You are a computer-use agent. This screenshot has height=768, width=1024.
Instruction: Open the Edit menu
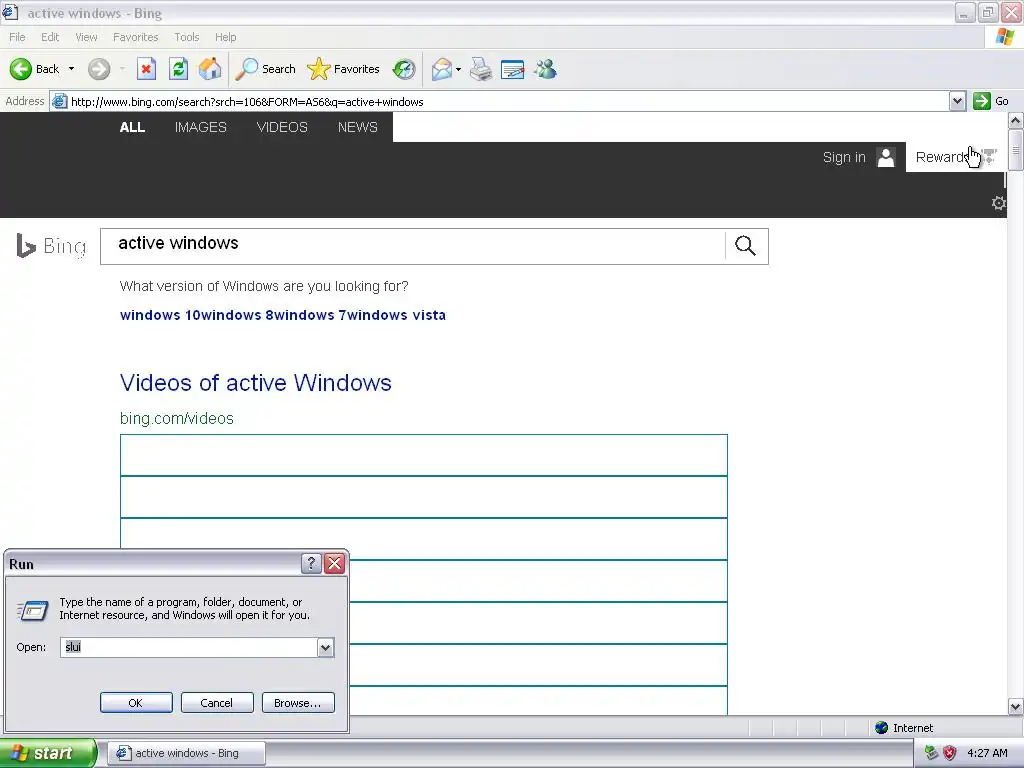click(x=50, y=37)
